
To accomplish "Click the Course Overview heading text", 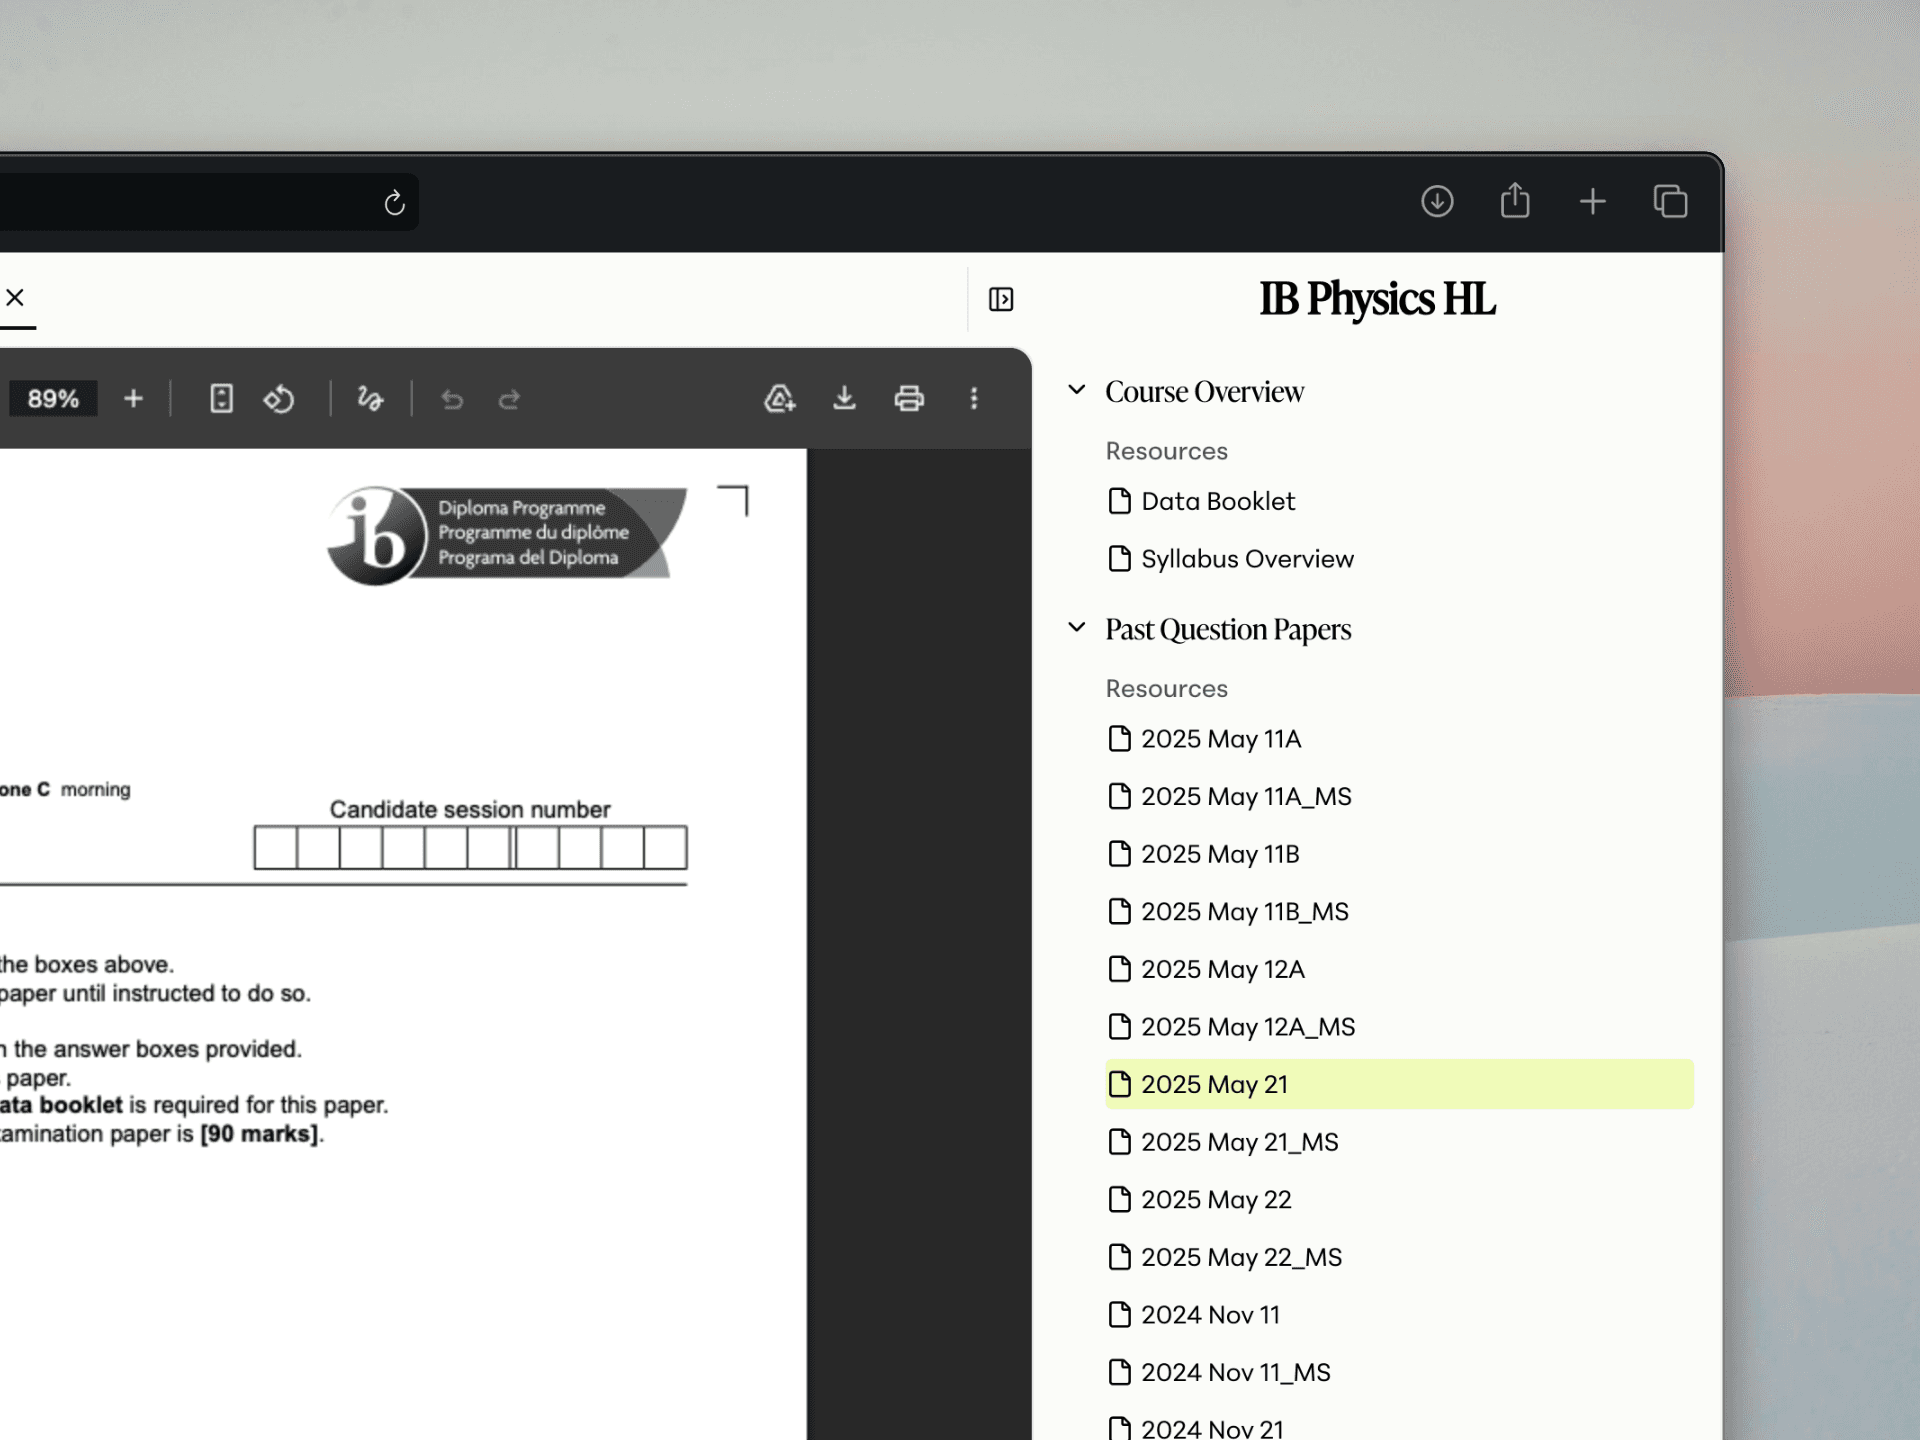I will pos(1204,391).
